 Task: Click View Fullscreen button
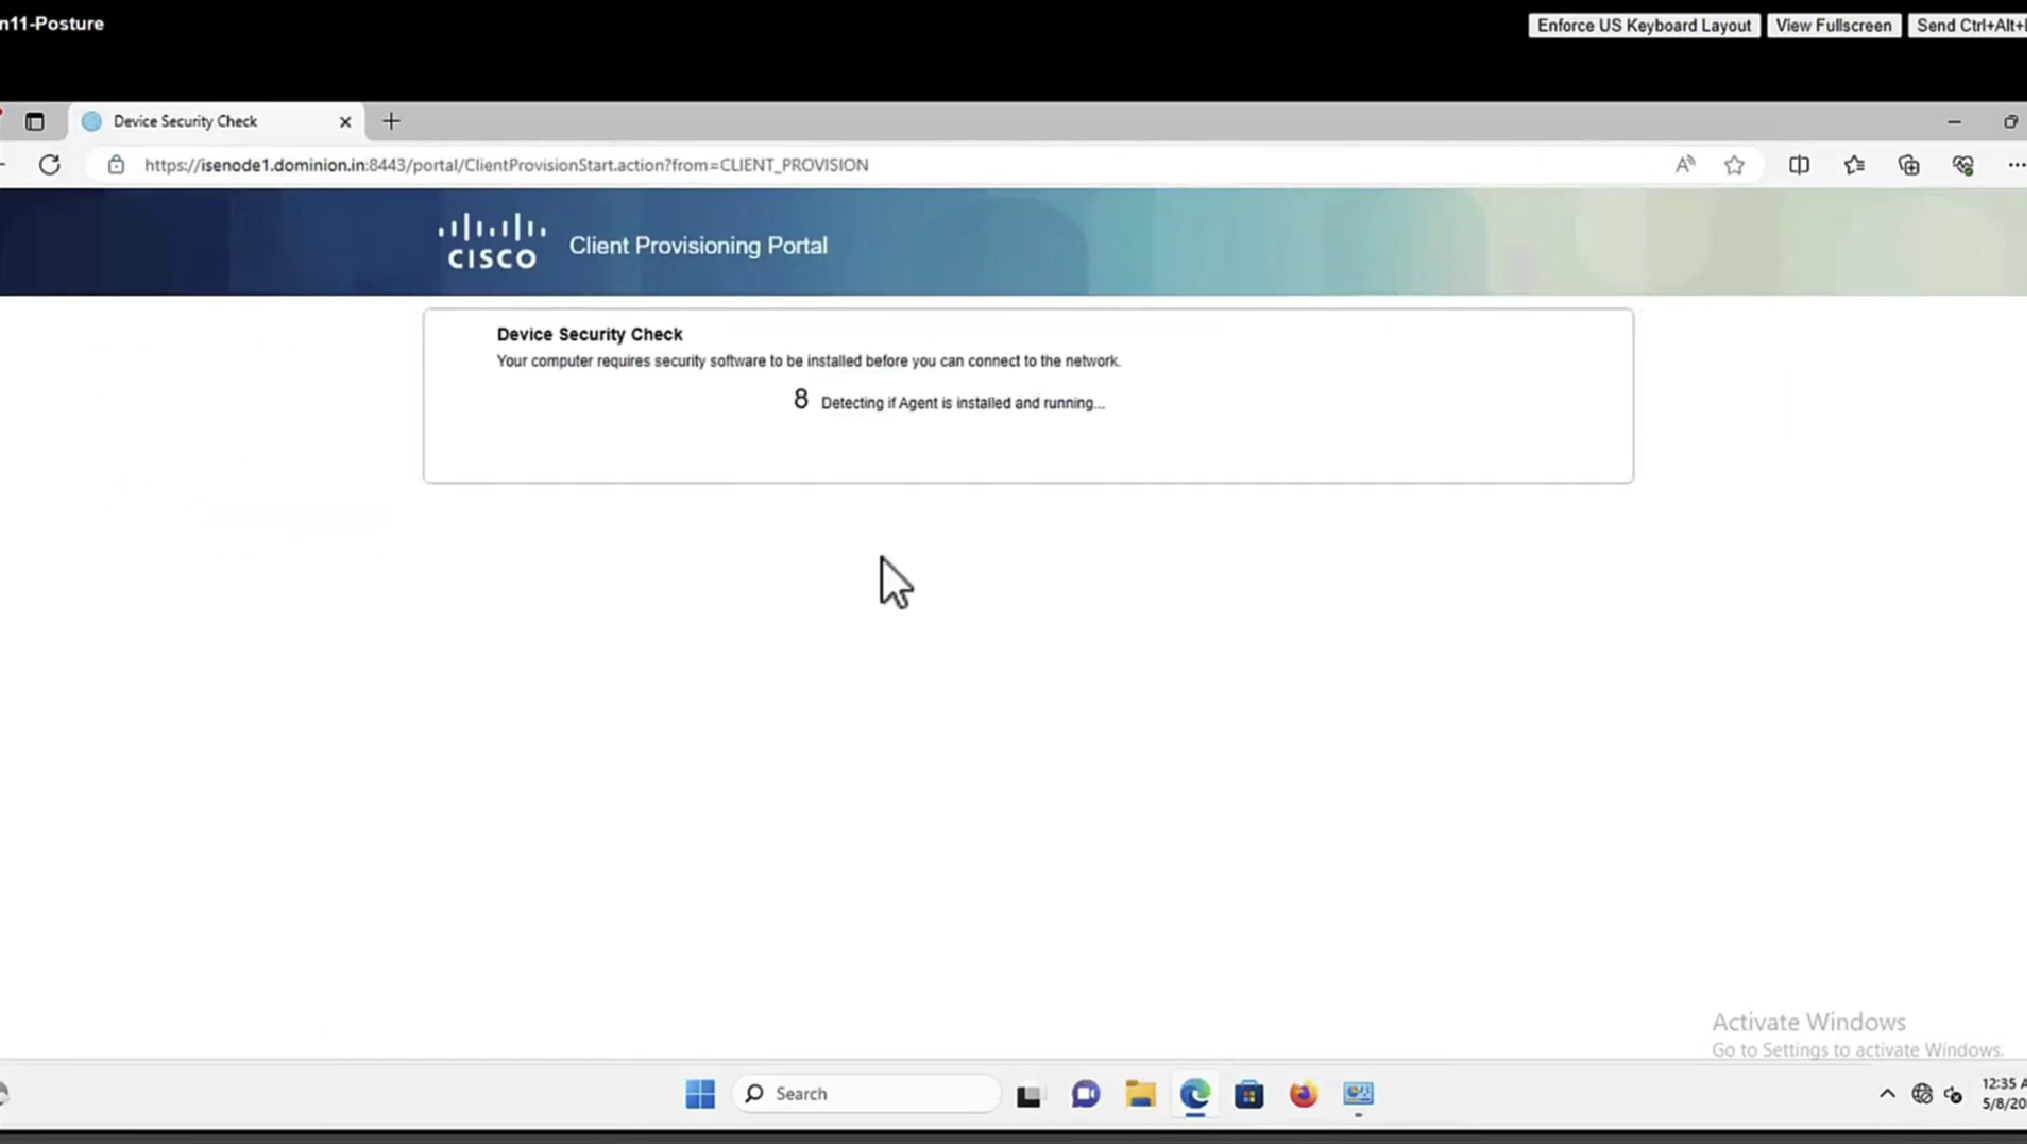tap(1833, 25)
